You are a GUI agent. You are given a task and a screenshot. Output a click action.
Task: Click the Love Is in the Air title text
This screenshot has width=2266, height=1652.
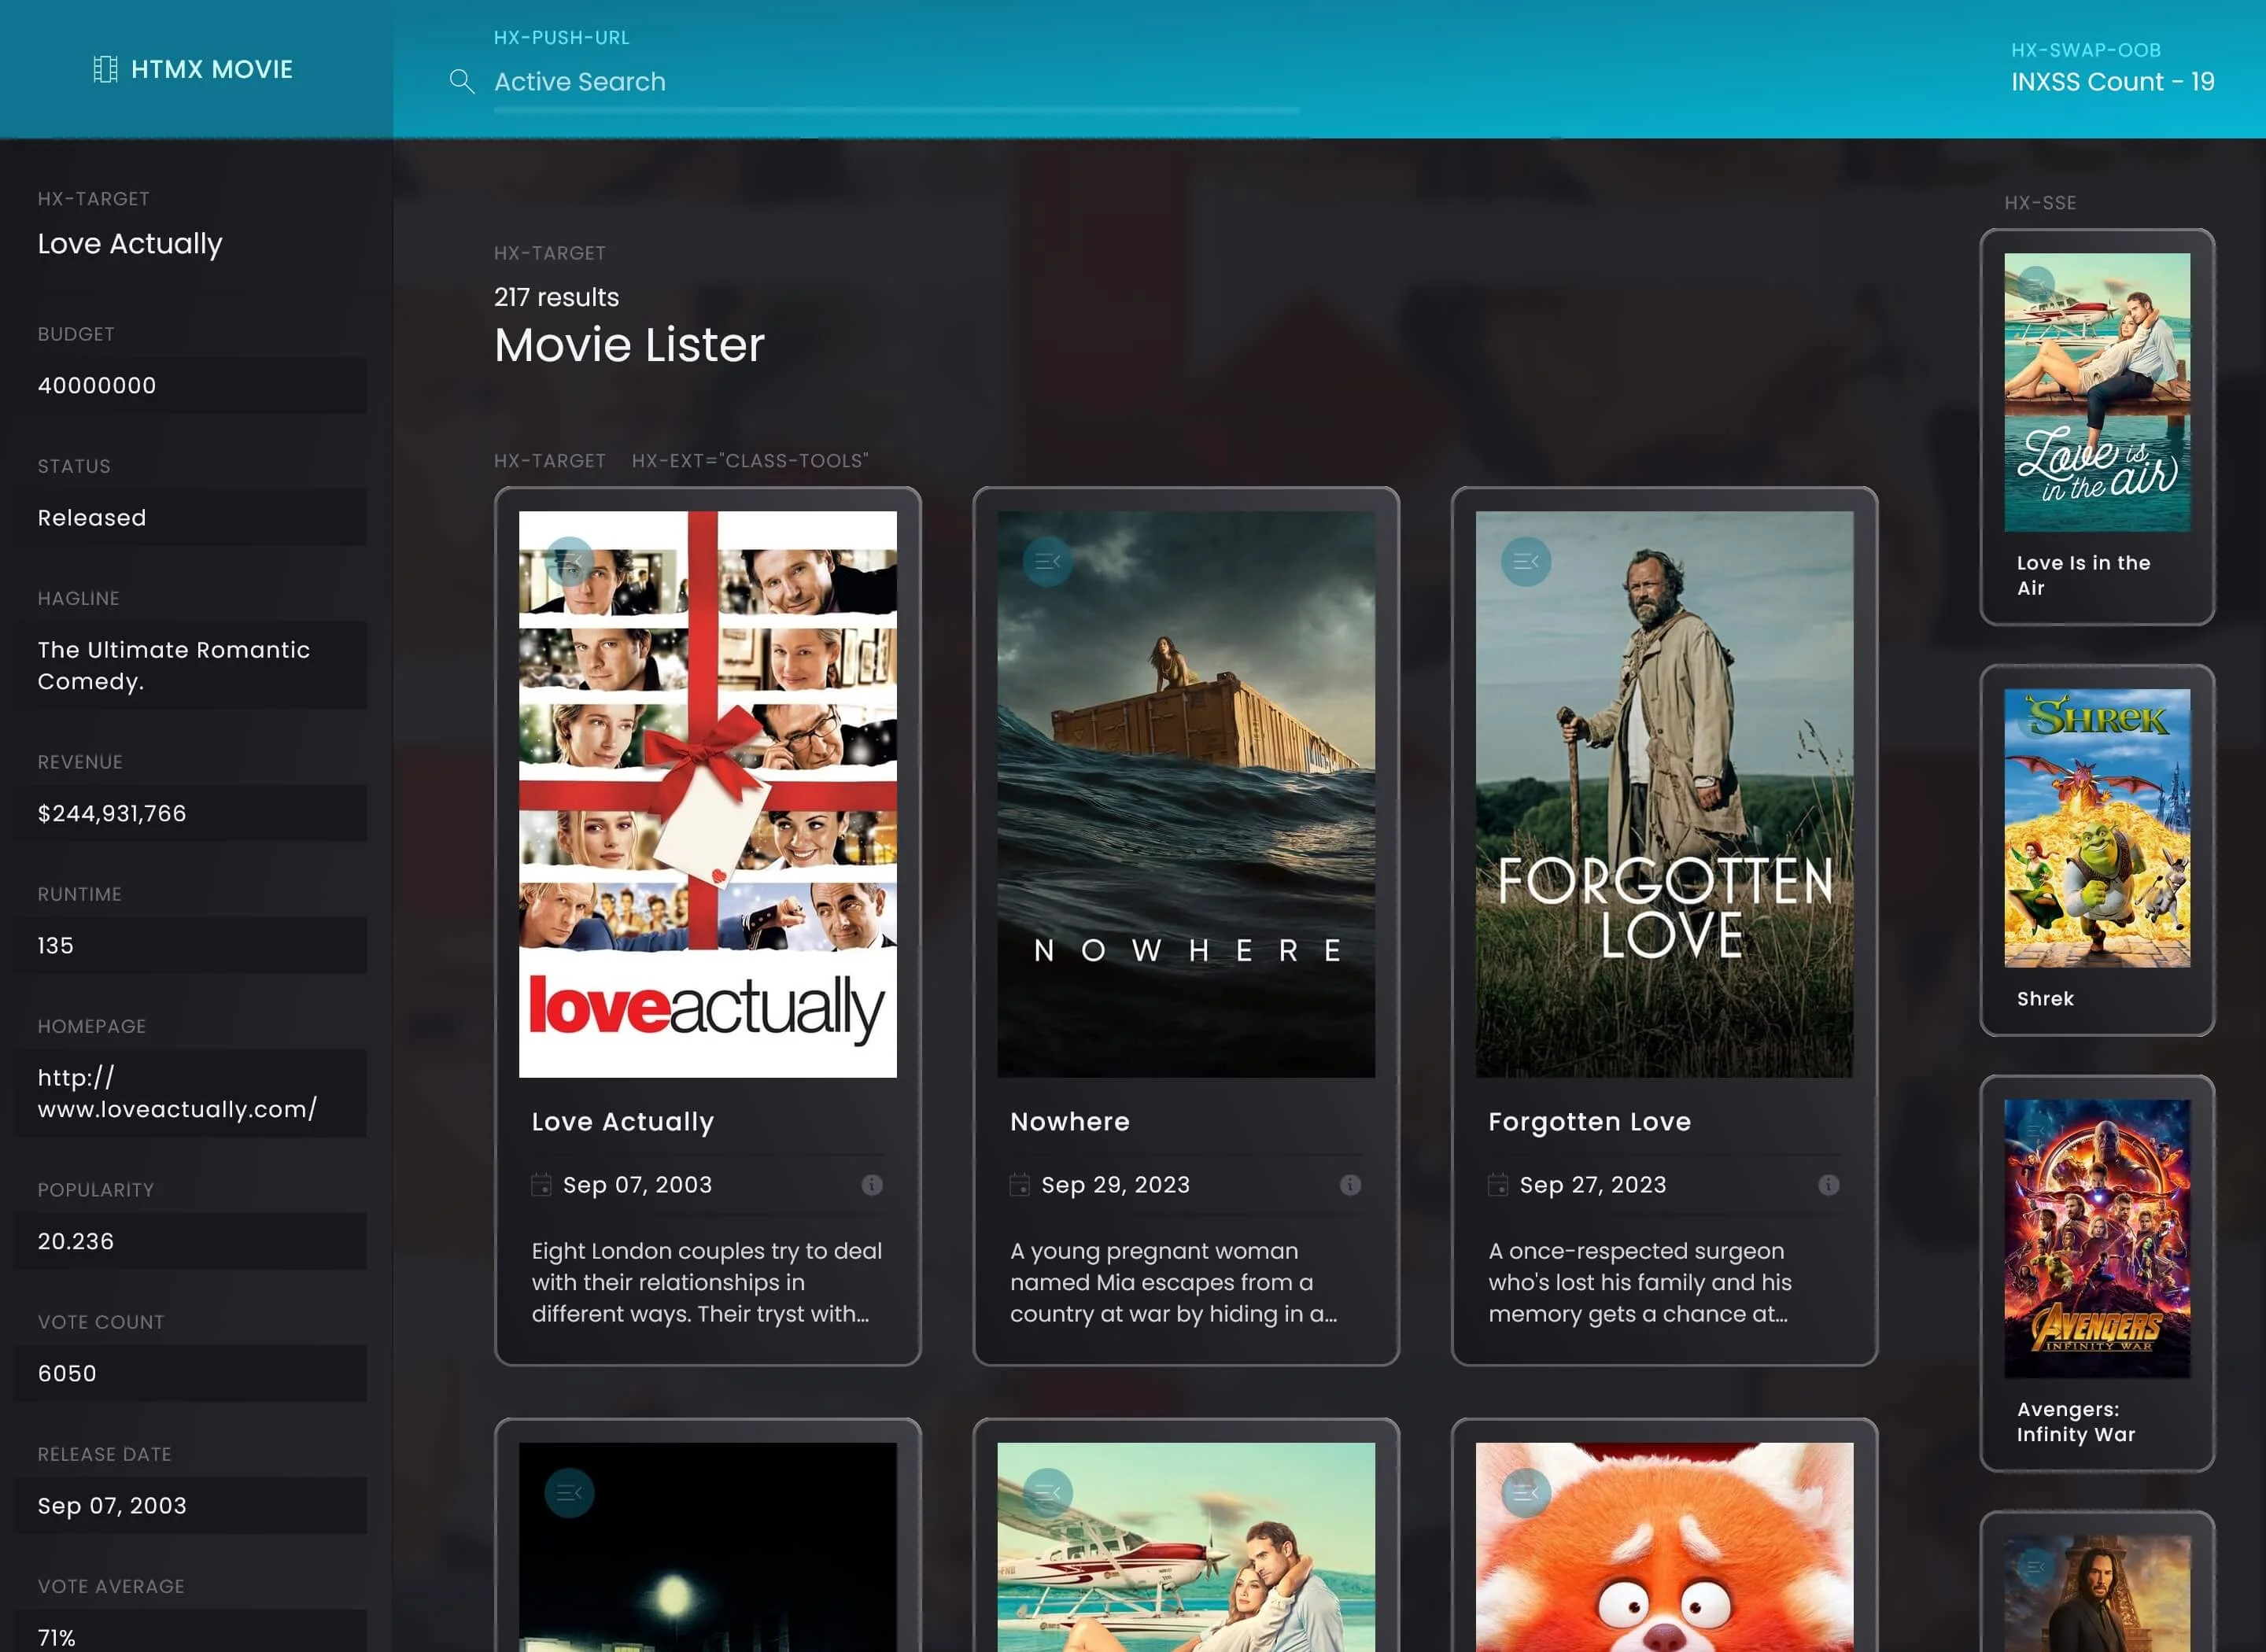2083,576
